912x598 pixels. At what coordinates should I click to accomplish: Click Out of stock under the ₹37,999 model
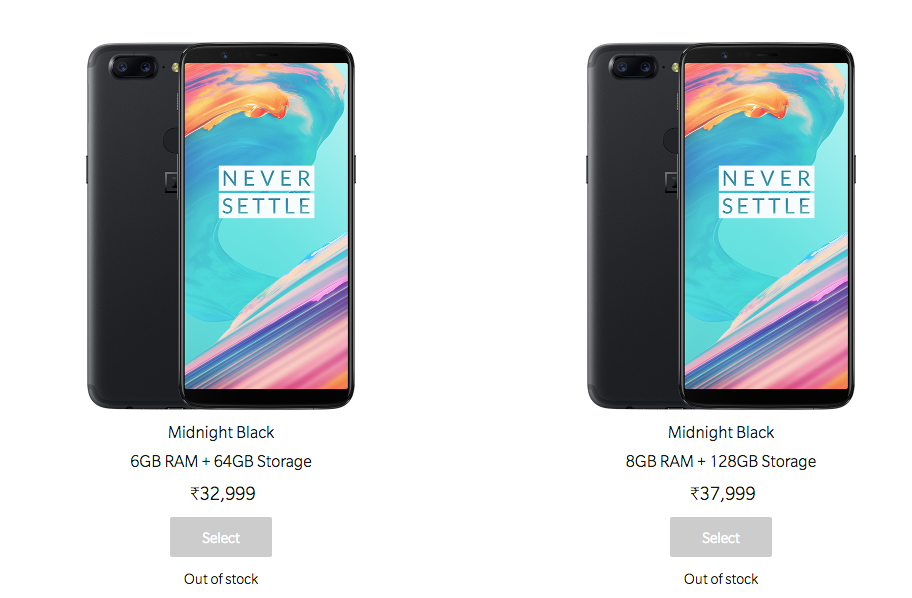pyautogui.click(x=721, y=579)
